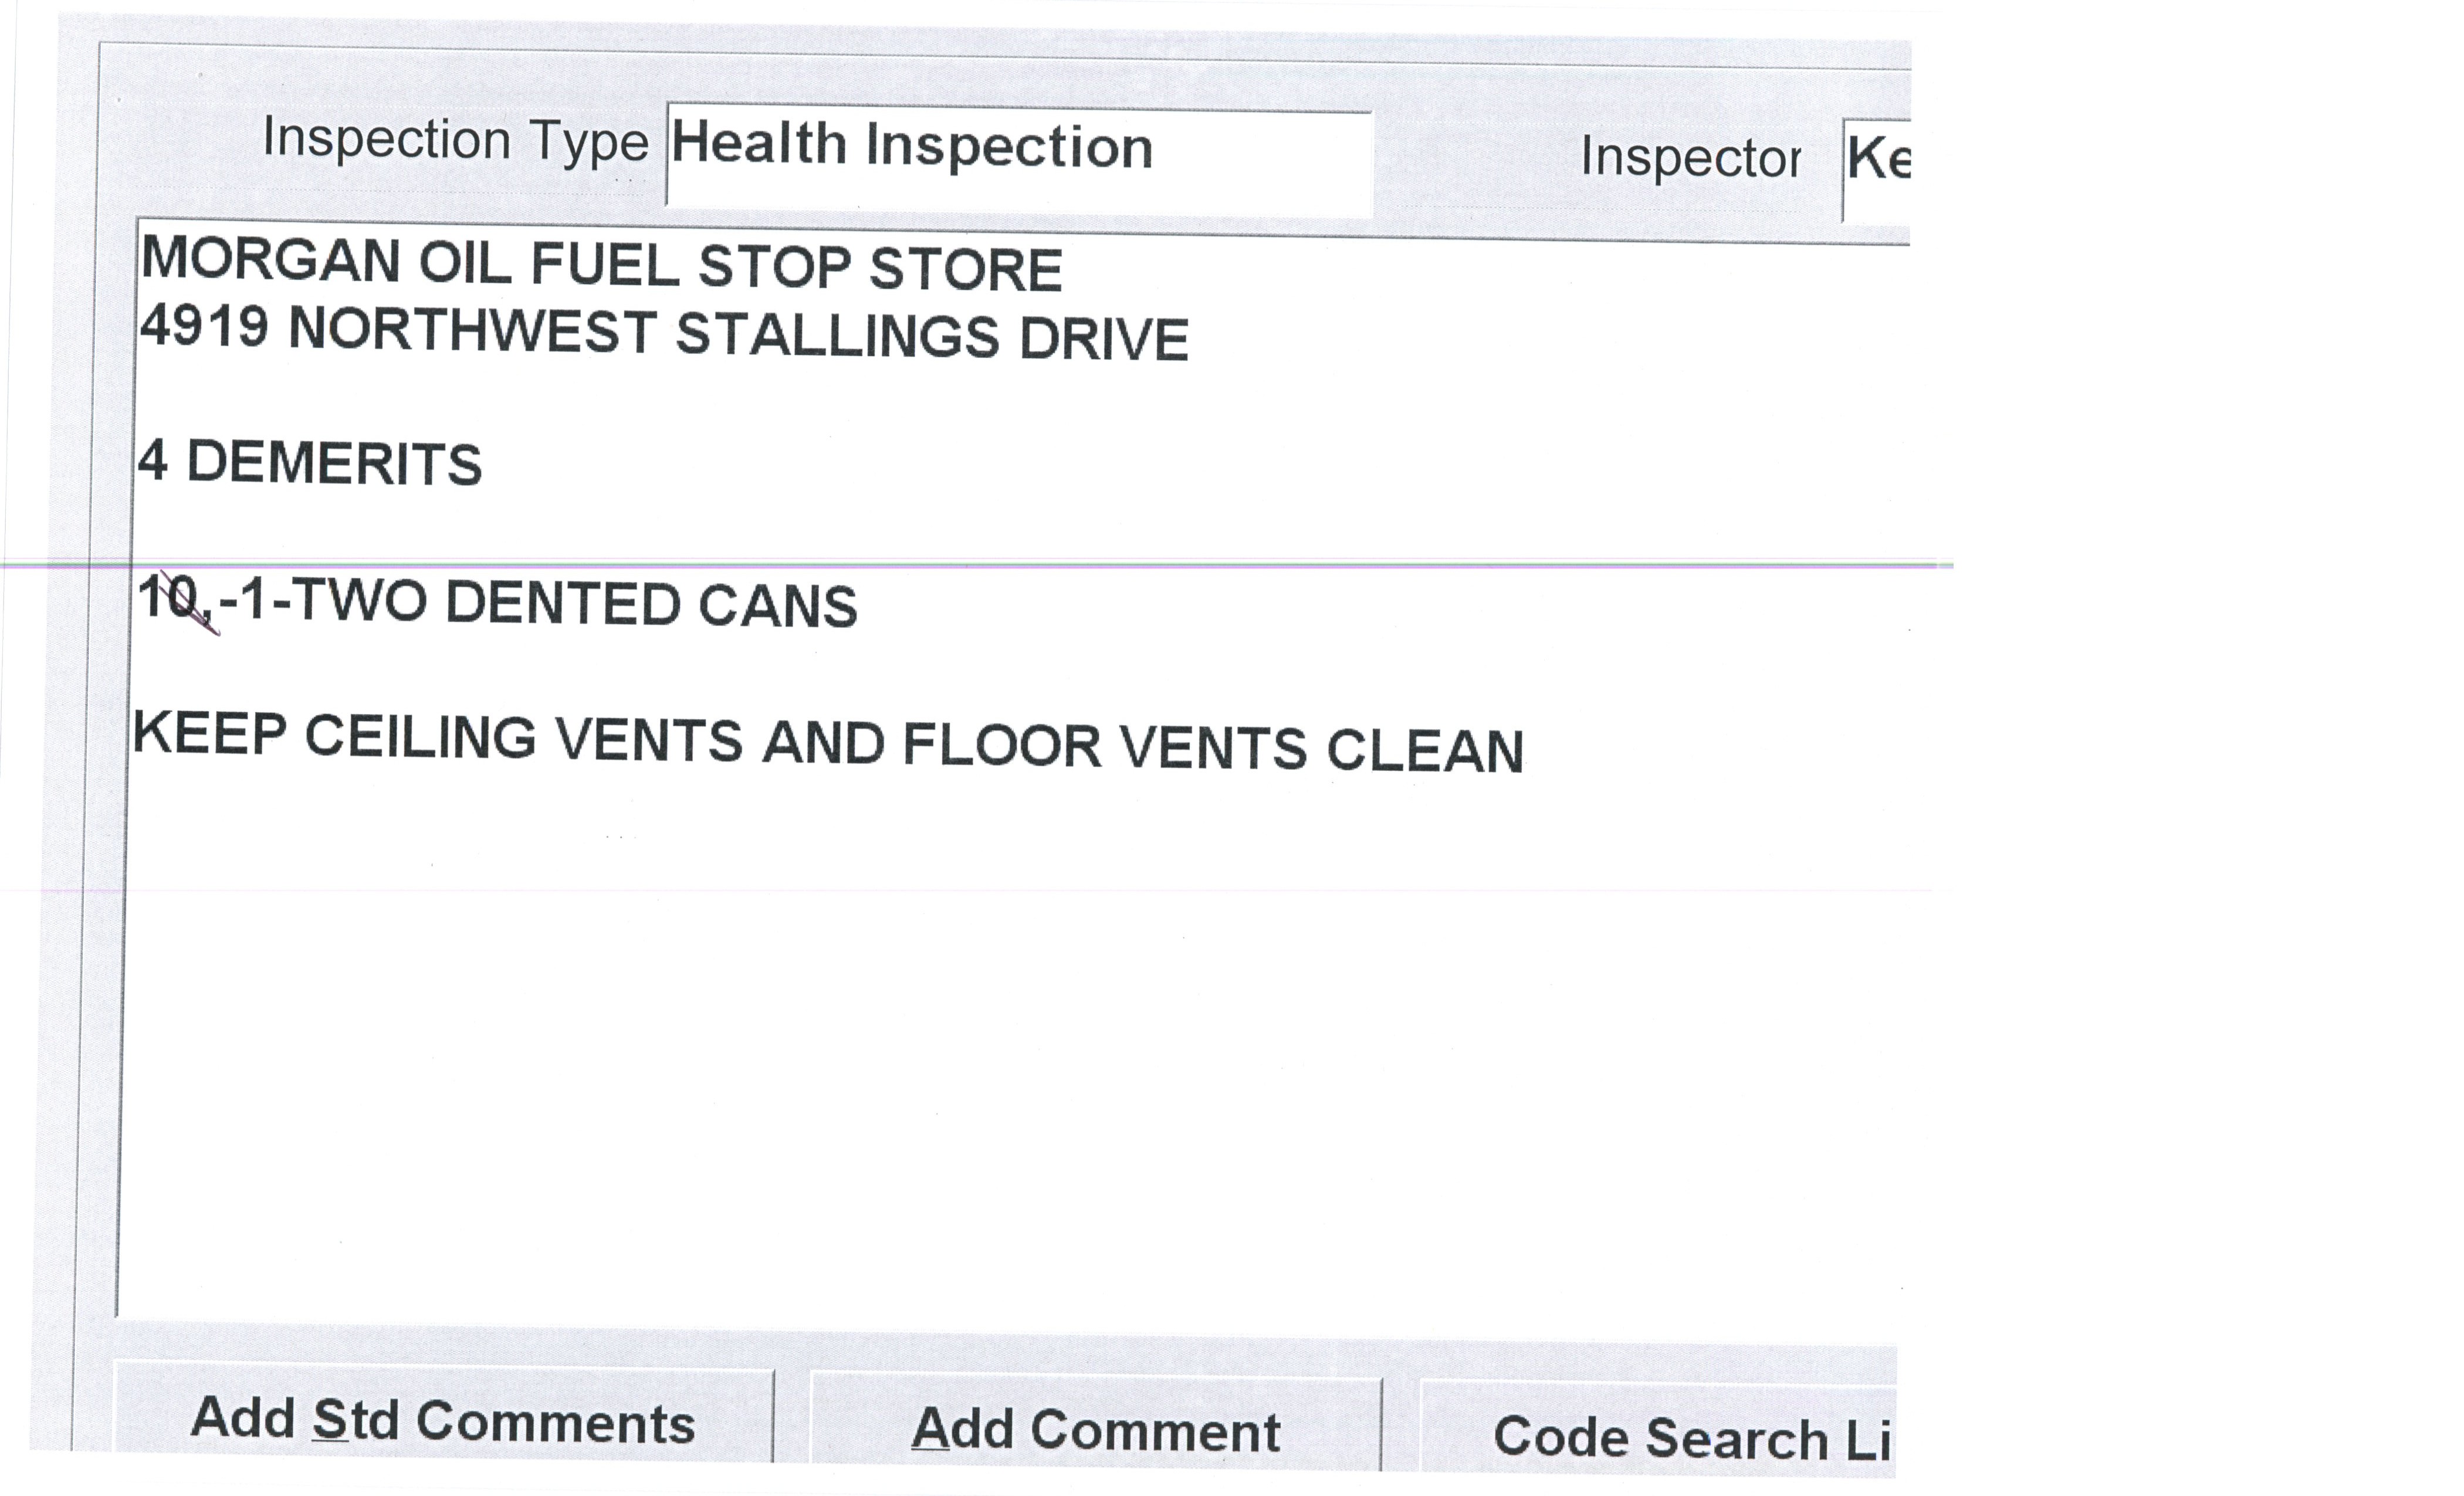This screenshot has height=1496, width=2464.
Task: Place cursor on the word CLEAN
Action: [1424, 751]
